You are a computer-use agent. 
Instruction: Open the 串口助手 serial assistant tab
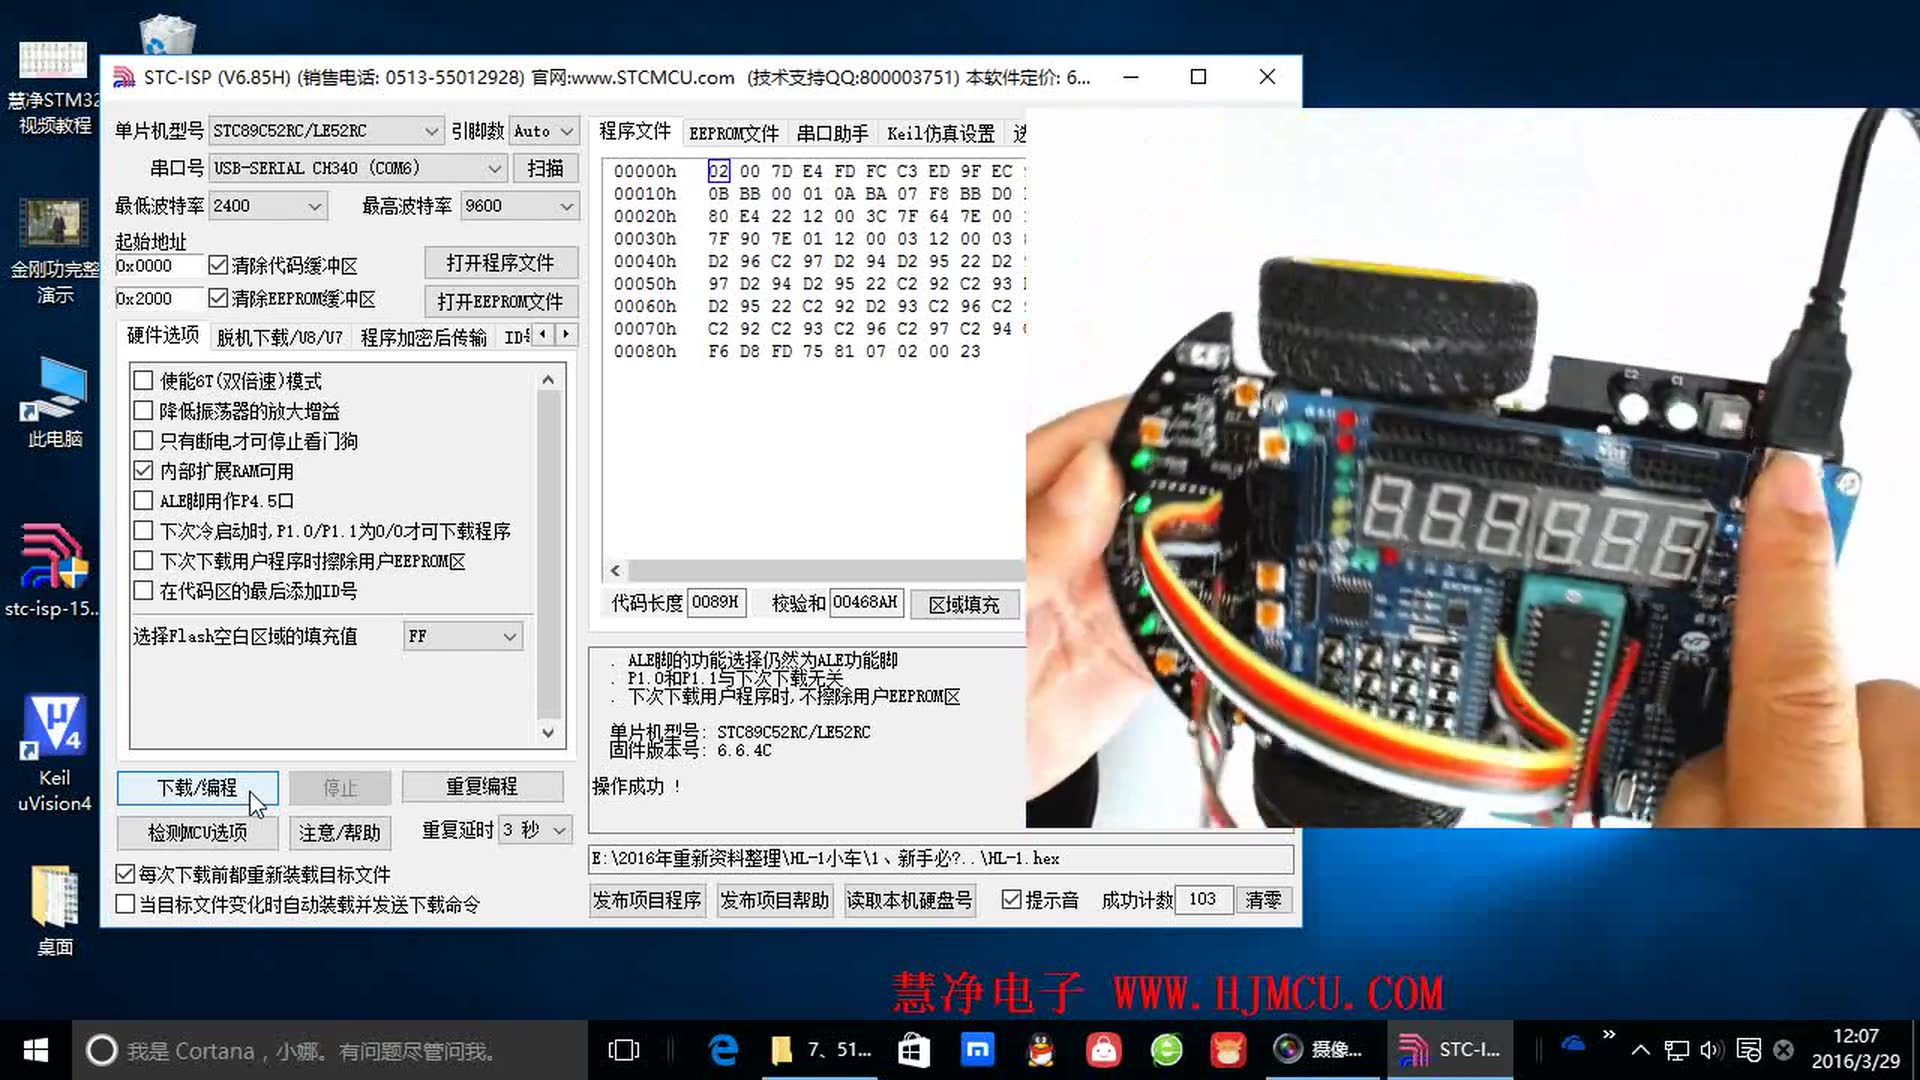click(x=834, y=132)
